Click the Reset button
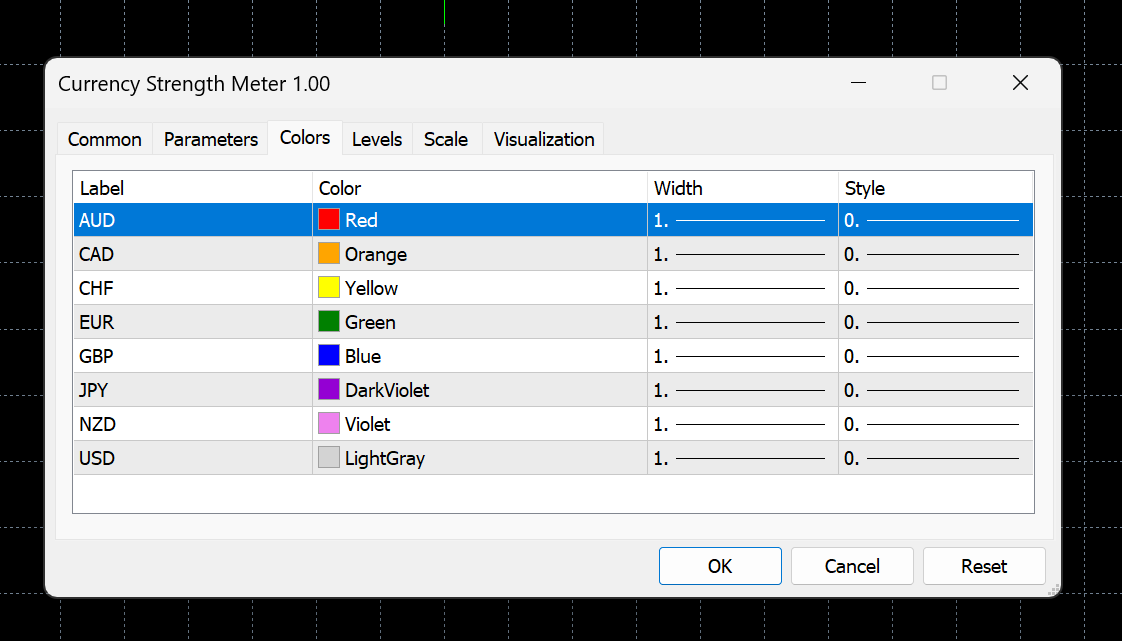Image resolution: width=1122 pixels, height=641 pixels. point(983,566)
